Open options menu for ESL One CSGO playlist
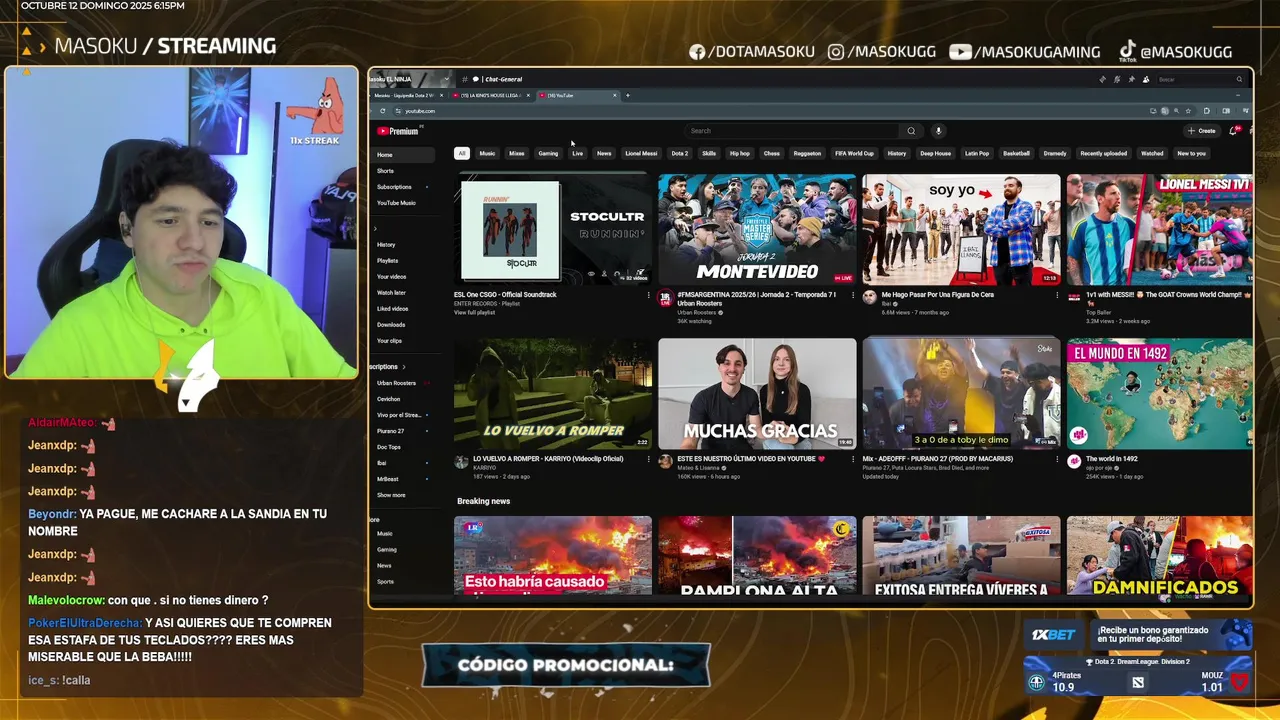 click(x=648, y=295)
